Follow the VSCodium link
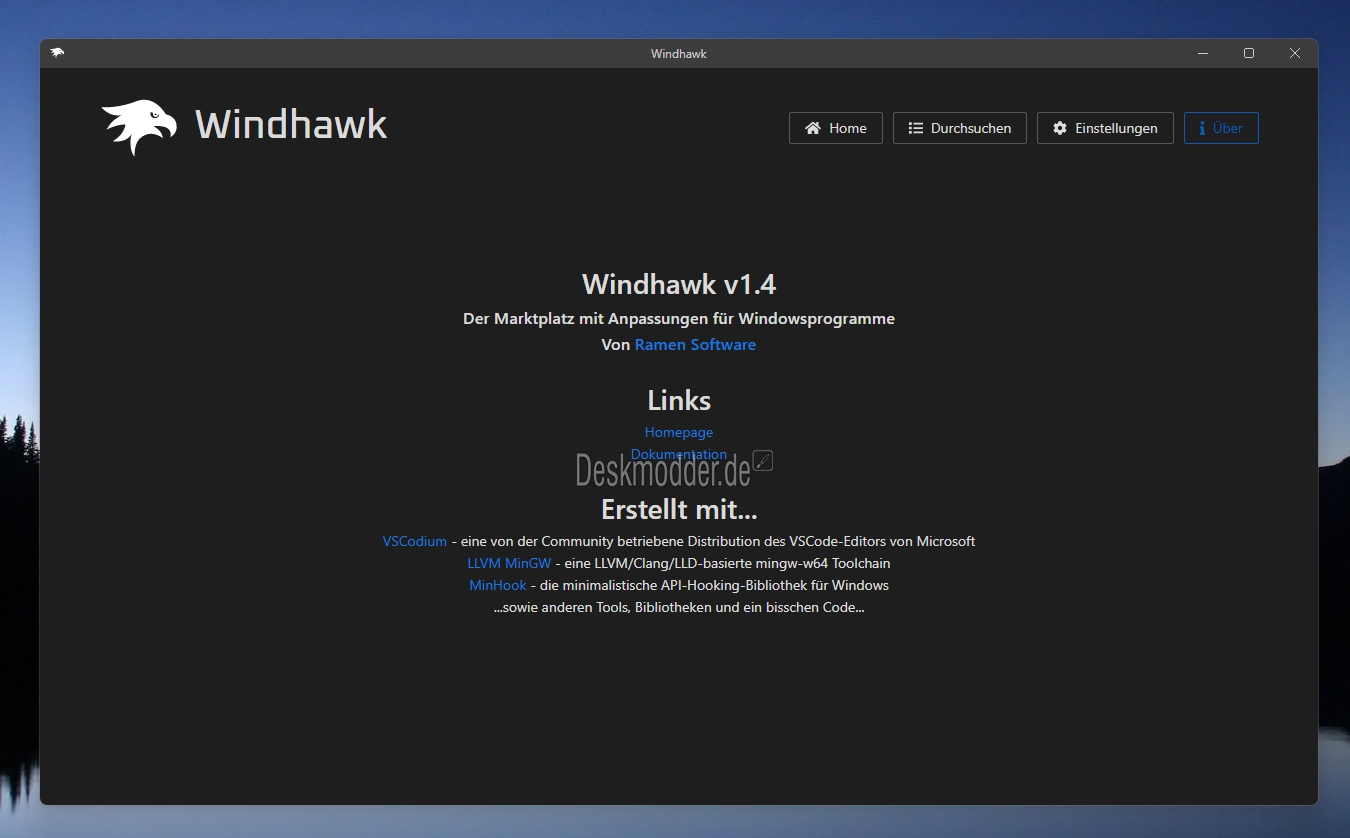 point(415,541)
